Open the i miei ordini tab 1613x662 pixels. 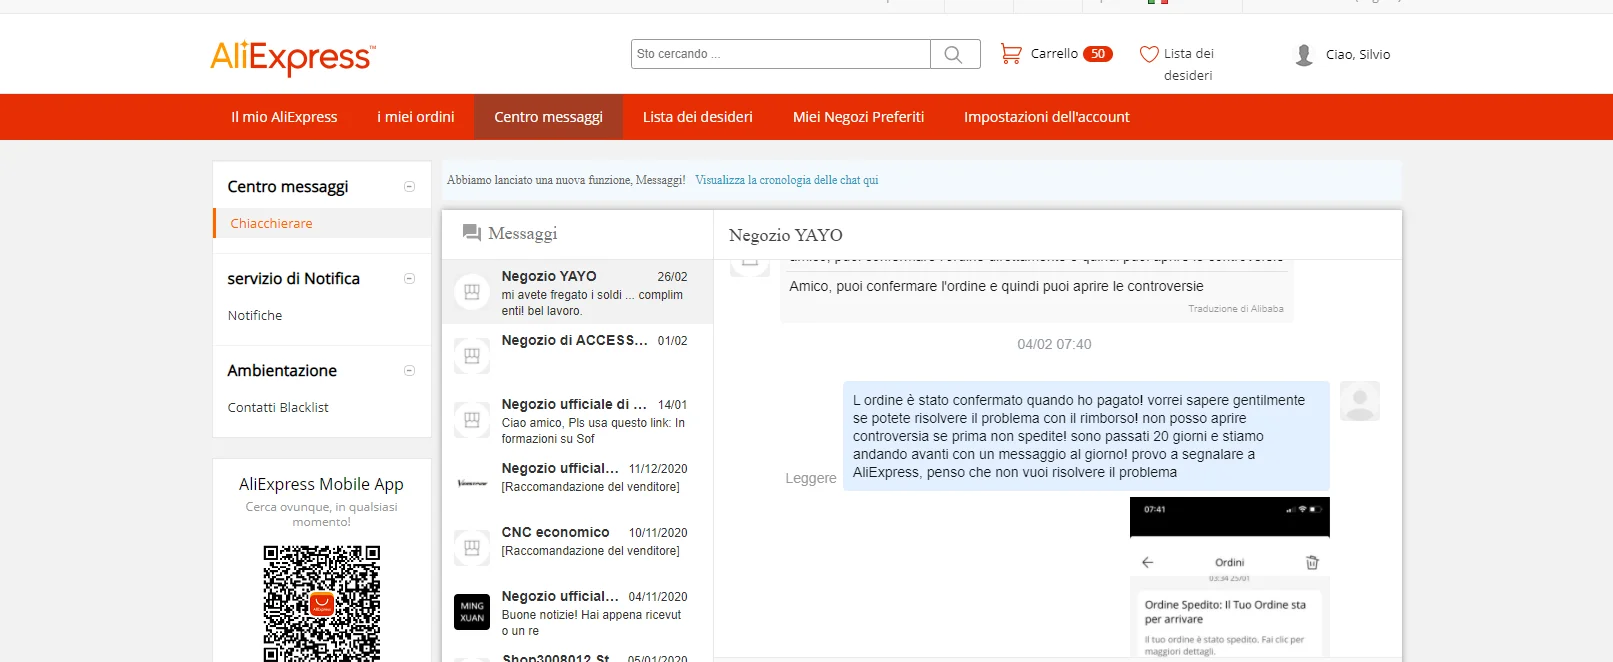click(x=416, y=117)
